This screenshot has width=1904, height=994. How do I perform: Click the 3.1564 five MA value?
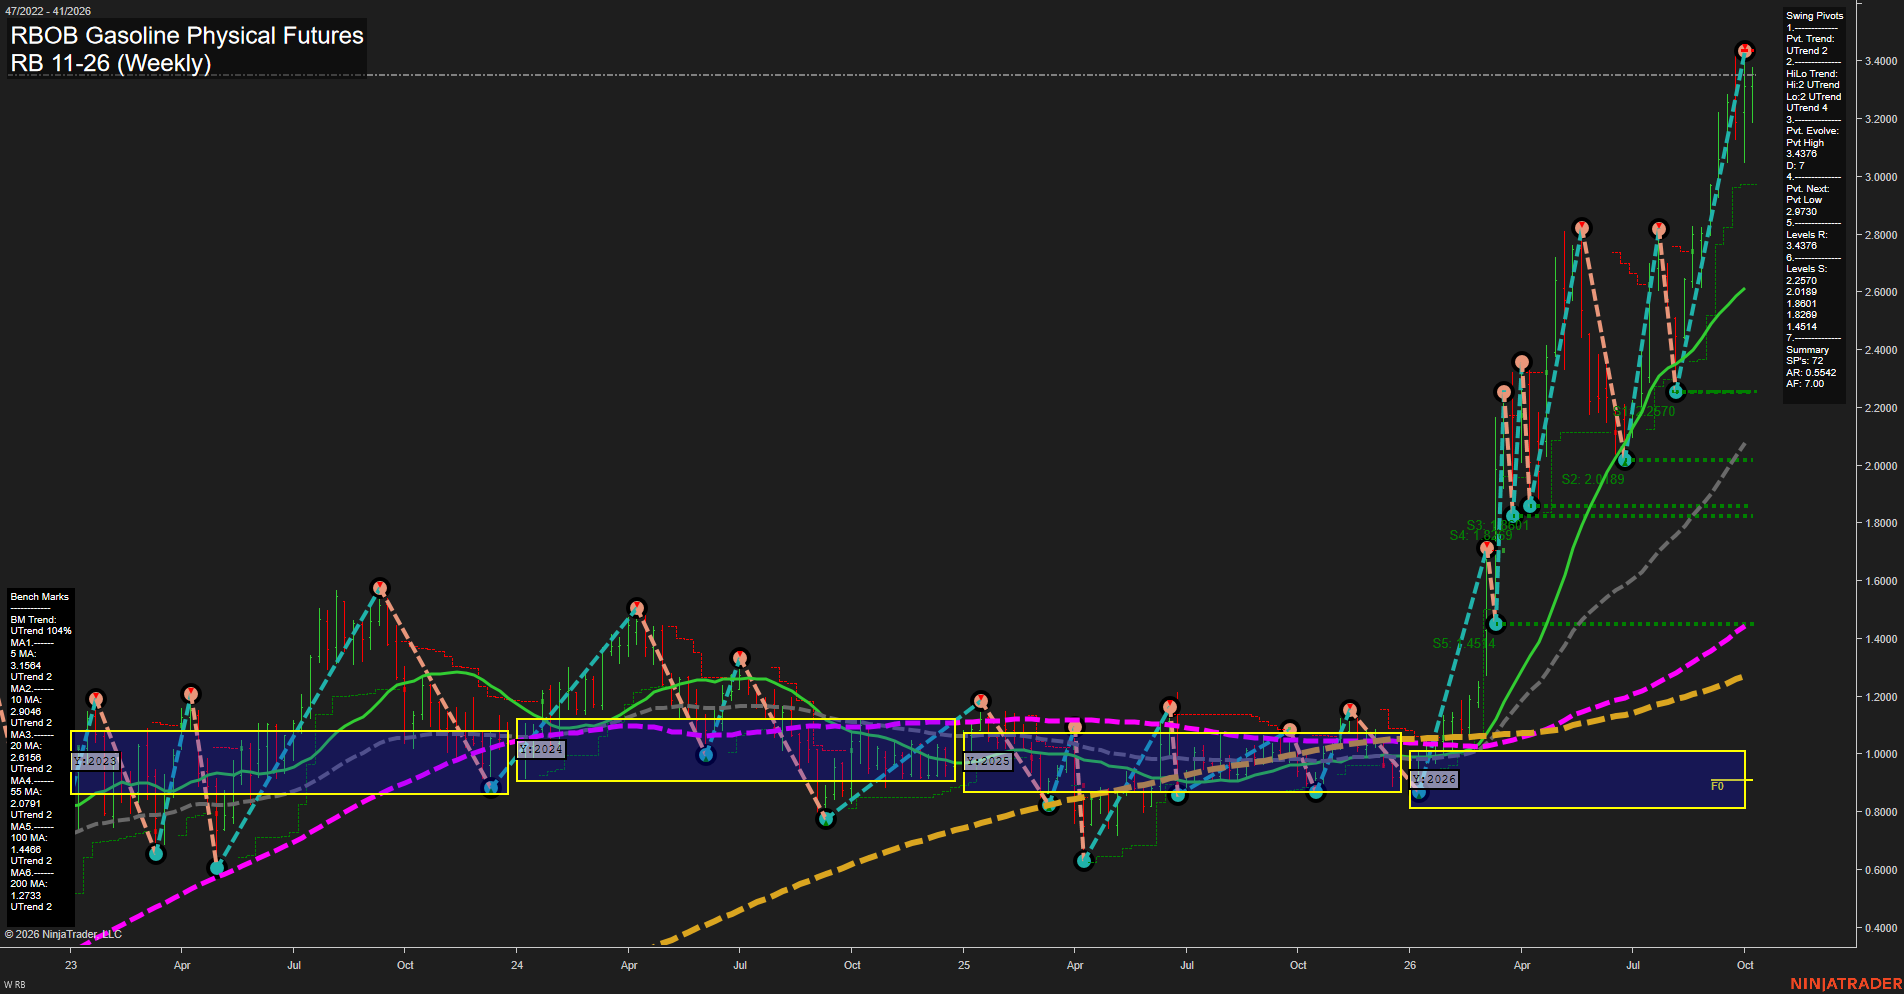pos(26,666)
